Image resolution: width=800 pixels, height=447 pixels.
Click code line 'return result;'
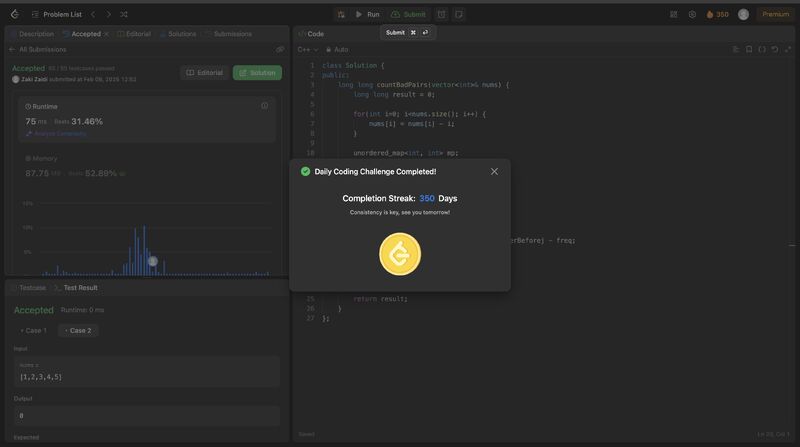(380, 299)
